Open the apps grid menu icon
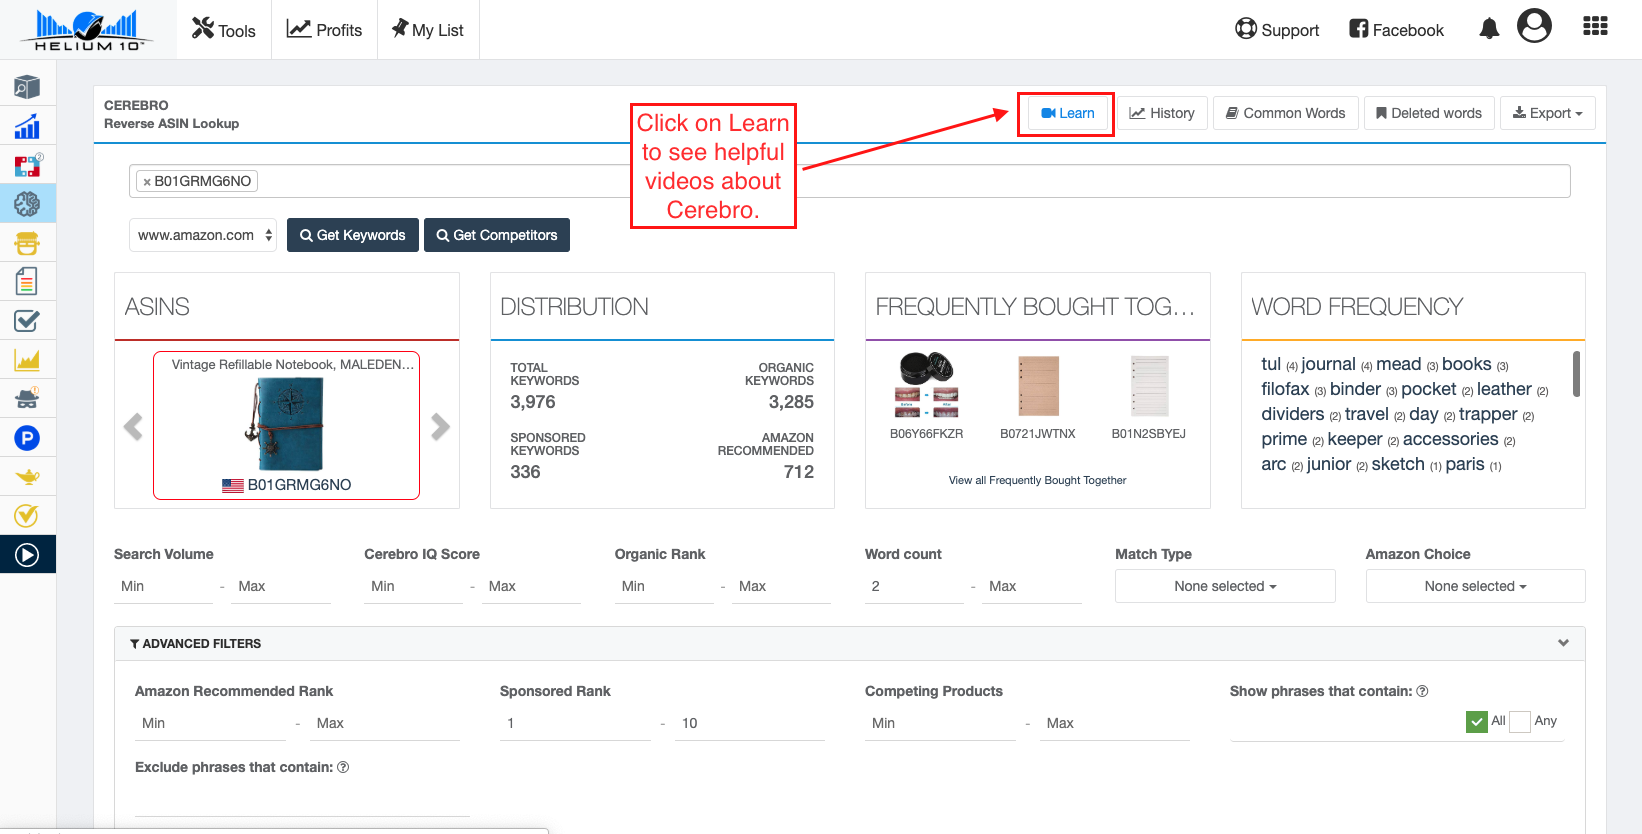 (x=1595, y=26)
